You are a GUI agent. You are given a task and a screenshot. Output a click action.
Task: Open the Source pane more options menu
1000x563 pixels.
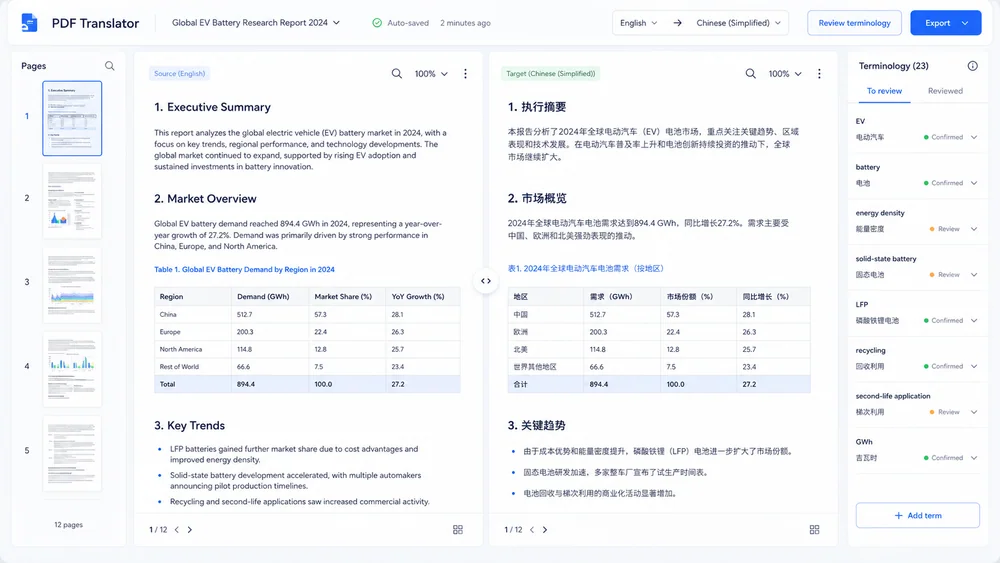coord(466,73)
